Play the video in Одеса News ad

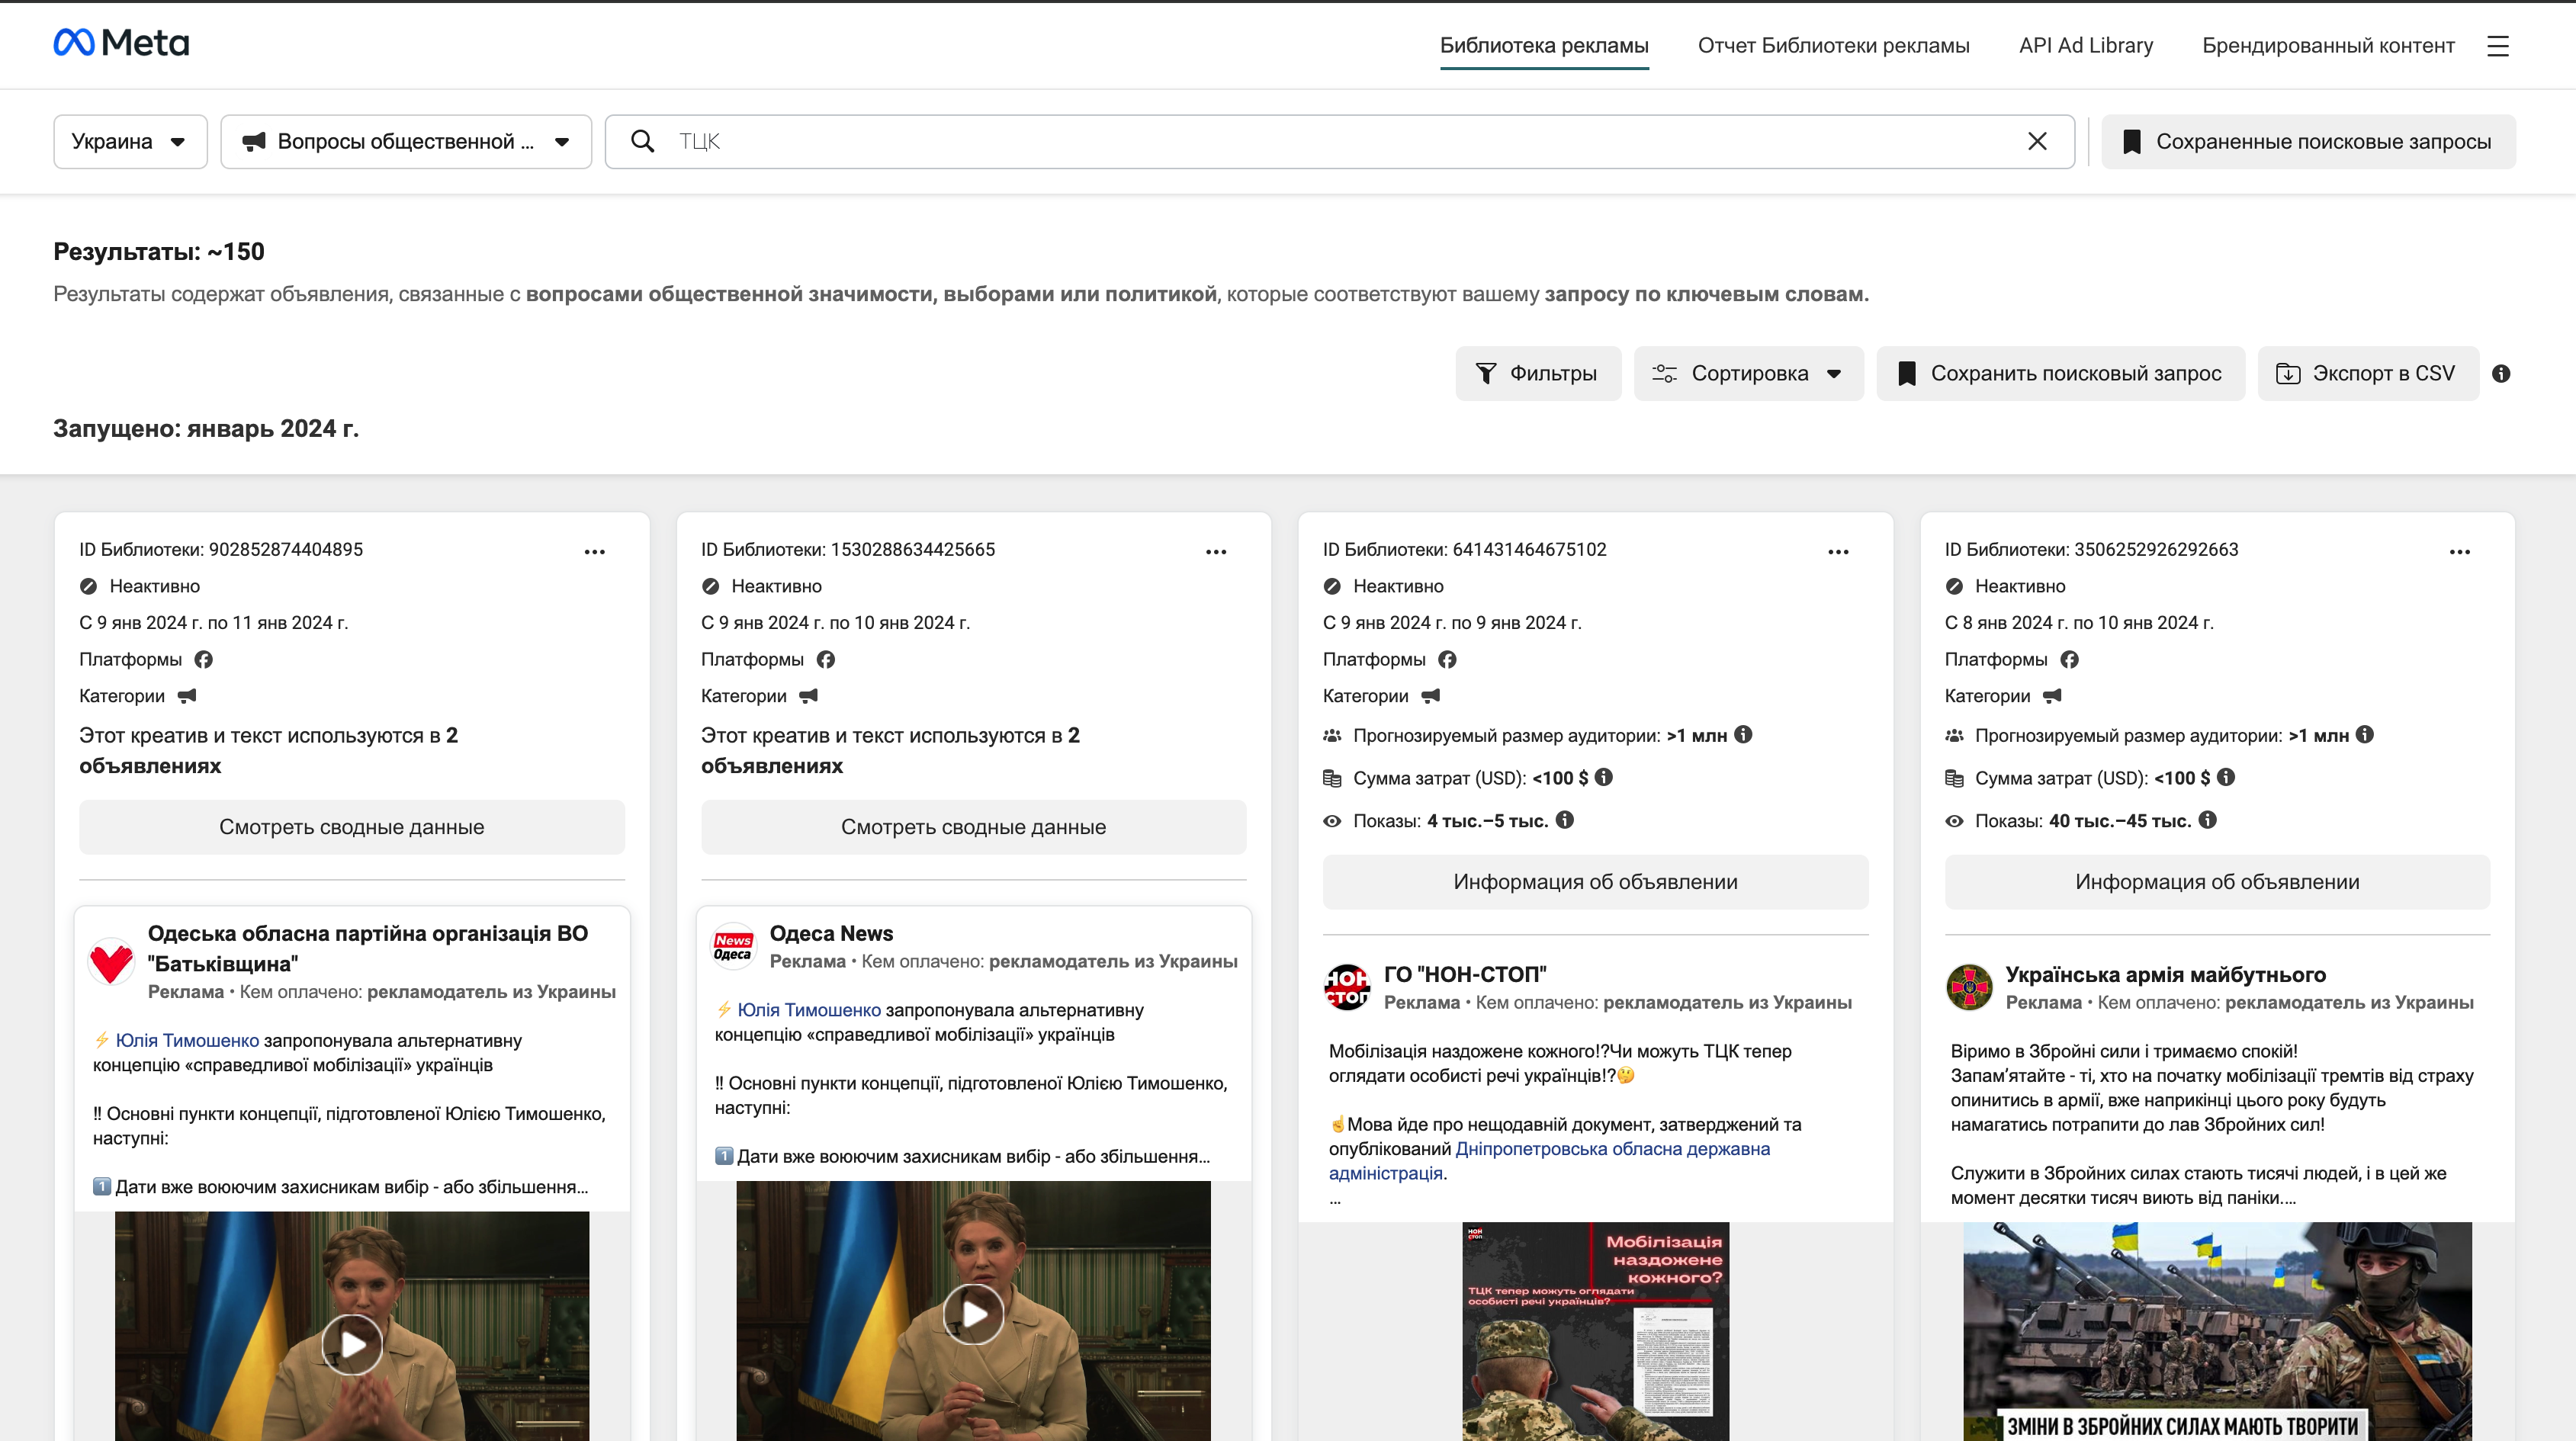973,1314
